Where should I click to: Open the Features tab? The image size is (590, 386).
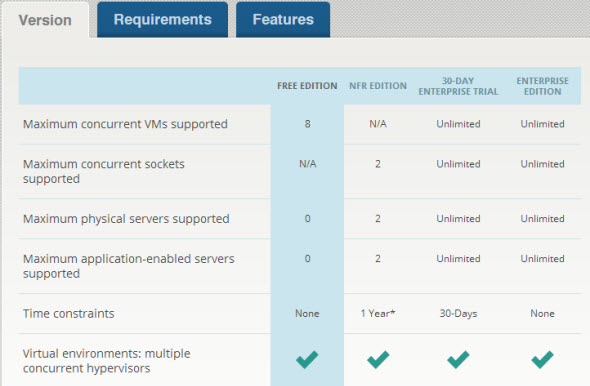click(x=283, y=20)
